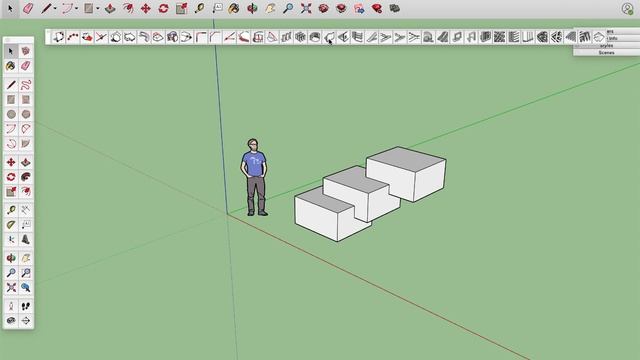Image resolution: width=640 pixels, height=360 pixels.
Task: Click the user account icon at top right
Action: click(627, 8)
